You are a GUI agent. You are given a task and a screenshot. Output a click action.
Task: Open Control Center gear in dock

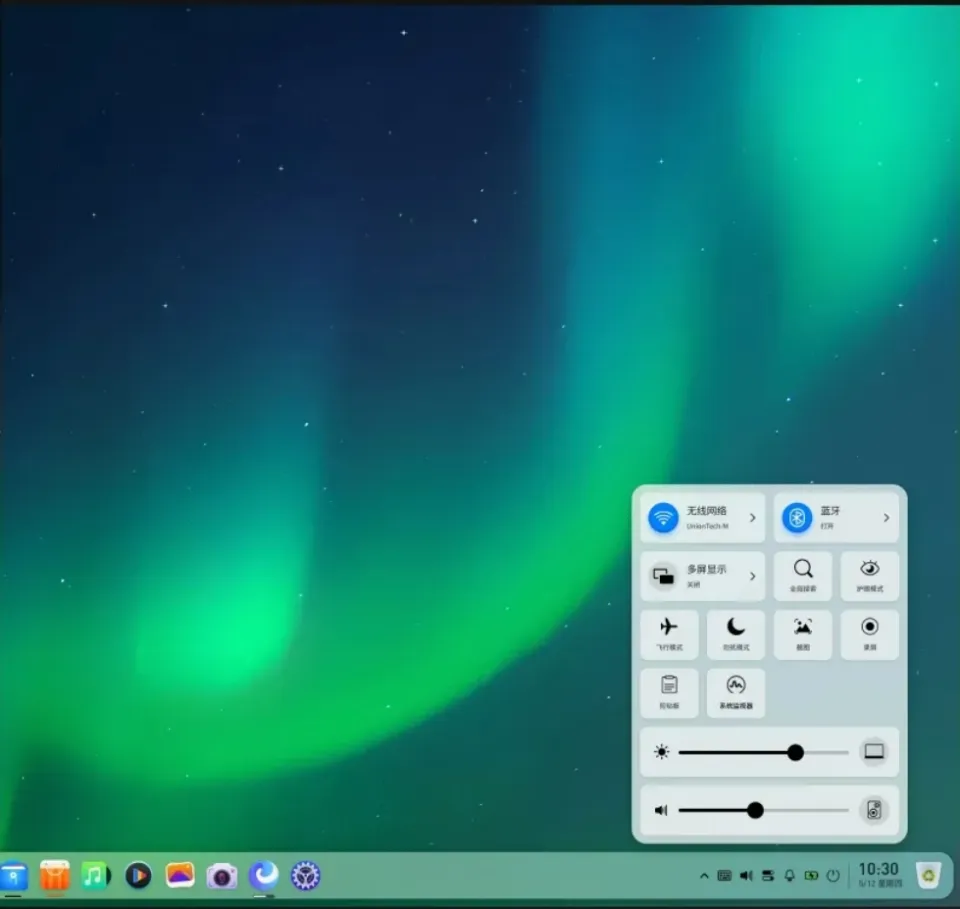[305, 876]
